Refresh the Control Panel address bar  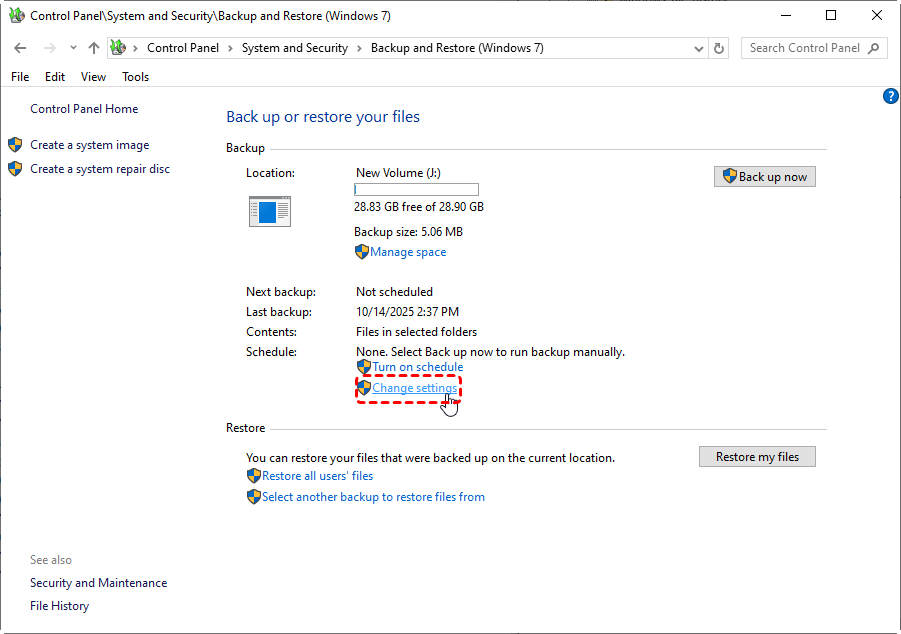719,48
